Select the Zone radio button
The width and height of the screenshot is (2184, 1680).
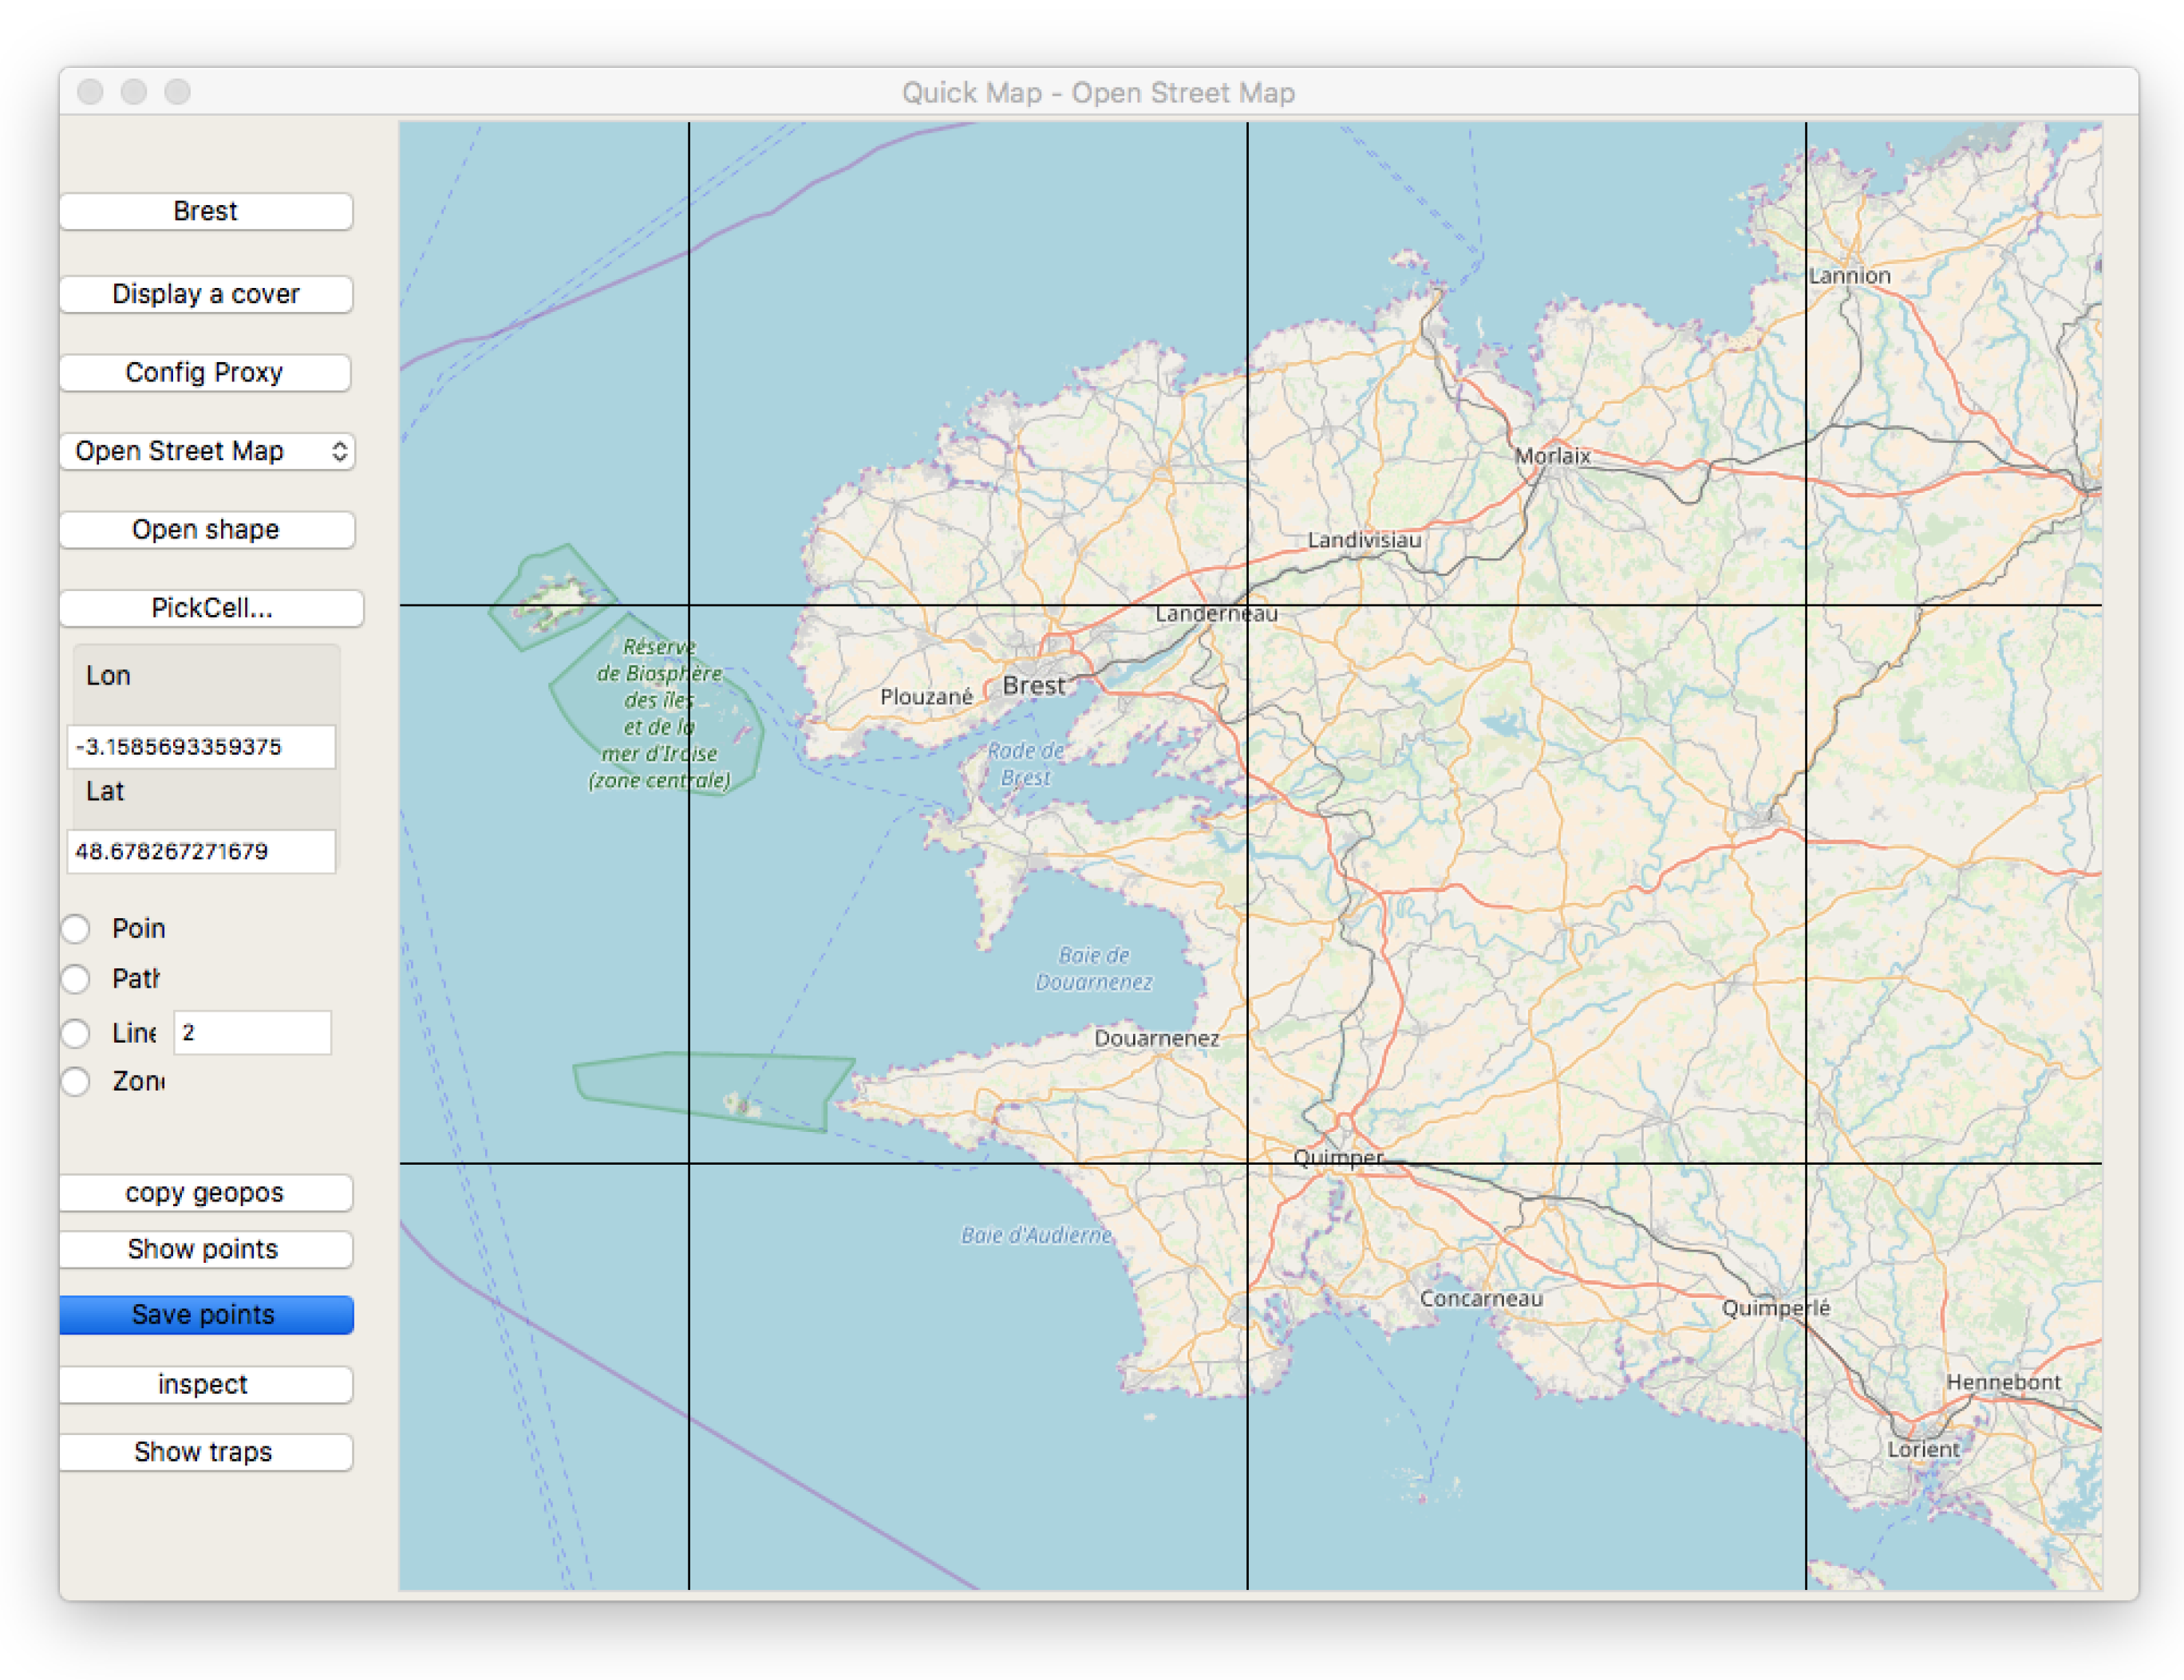tap(76, 1082)
